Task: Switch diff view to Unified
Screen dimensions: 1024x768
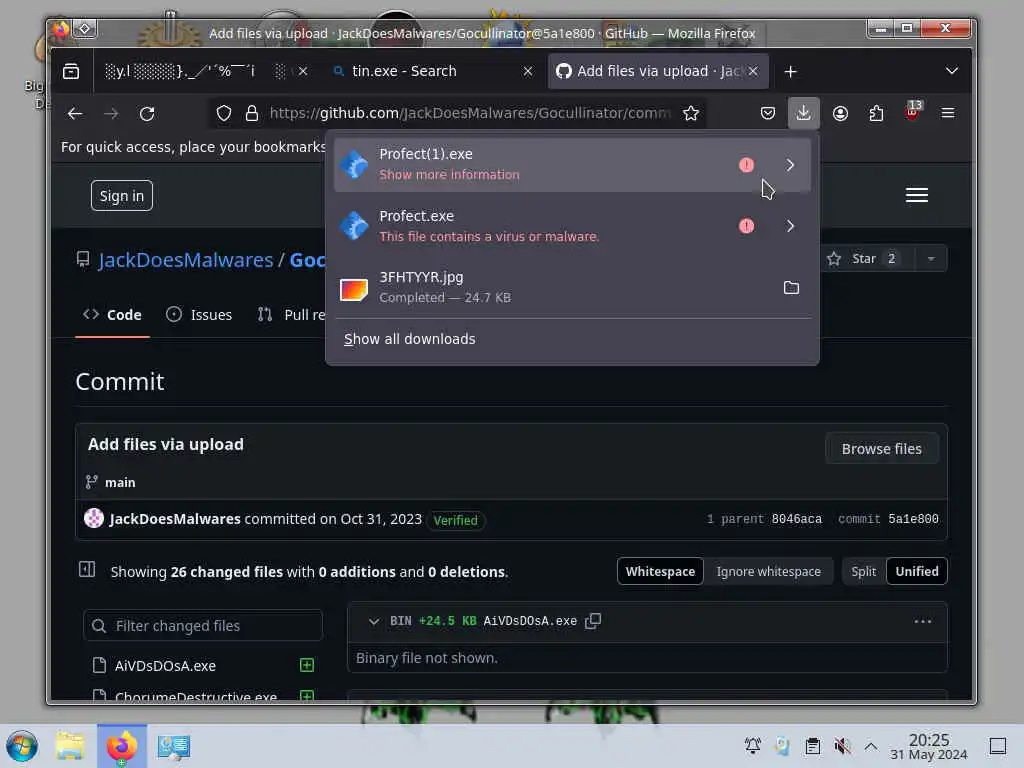Action: pyautogui.click(x=917, y=571)
